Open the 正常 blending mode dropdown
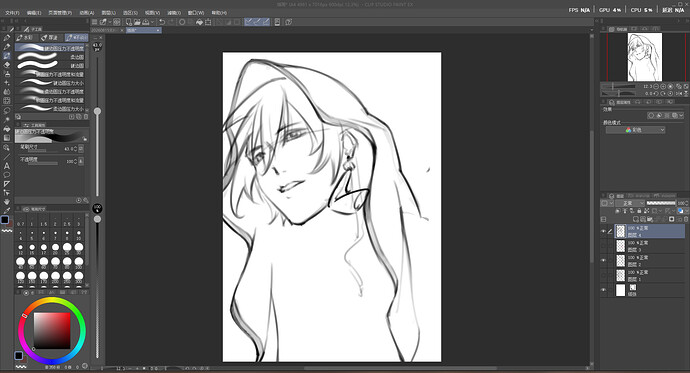Viewport: 690px width, 373px height. point(630,203)
